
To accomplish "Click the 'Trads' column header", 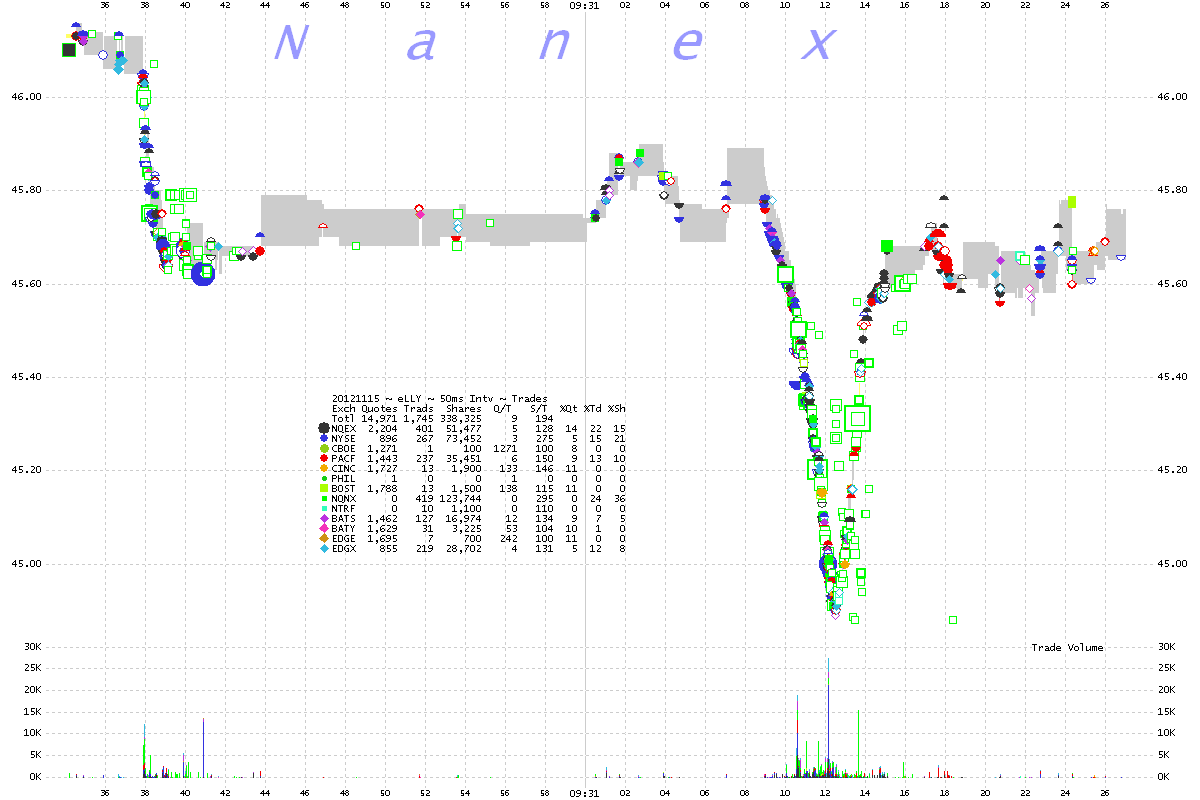I will coord(419,408).
